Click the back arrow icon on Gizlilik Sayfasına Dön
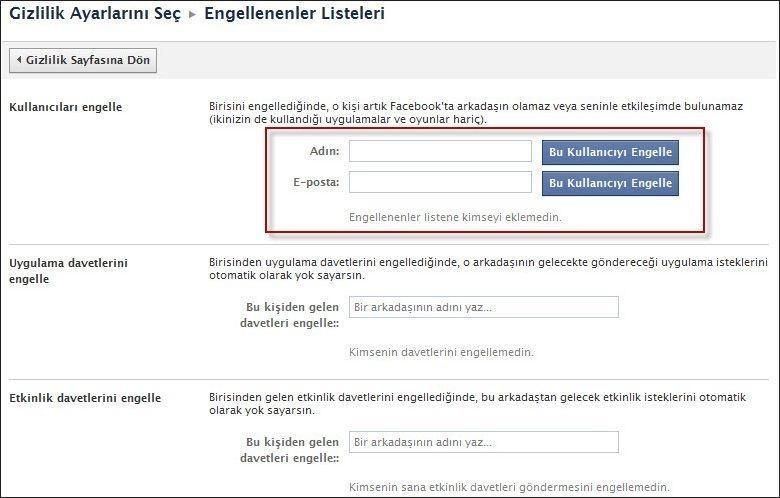 18,60
